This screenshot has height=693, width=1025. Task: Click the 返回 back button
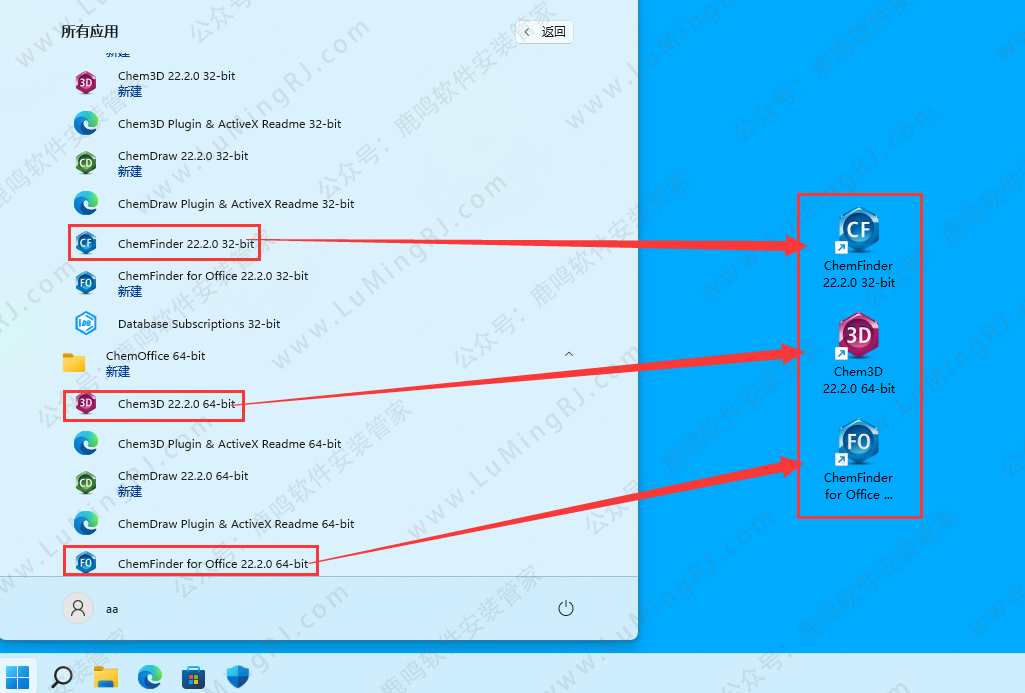point(545,31)
